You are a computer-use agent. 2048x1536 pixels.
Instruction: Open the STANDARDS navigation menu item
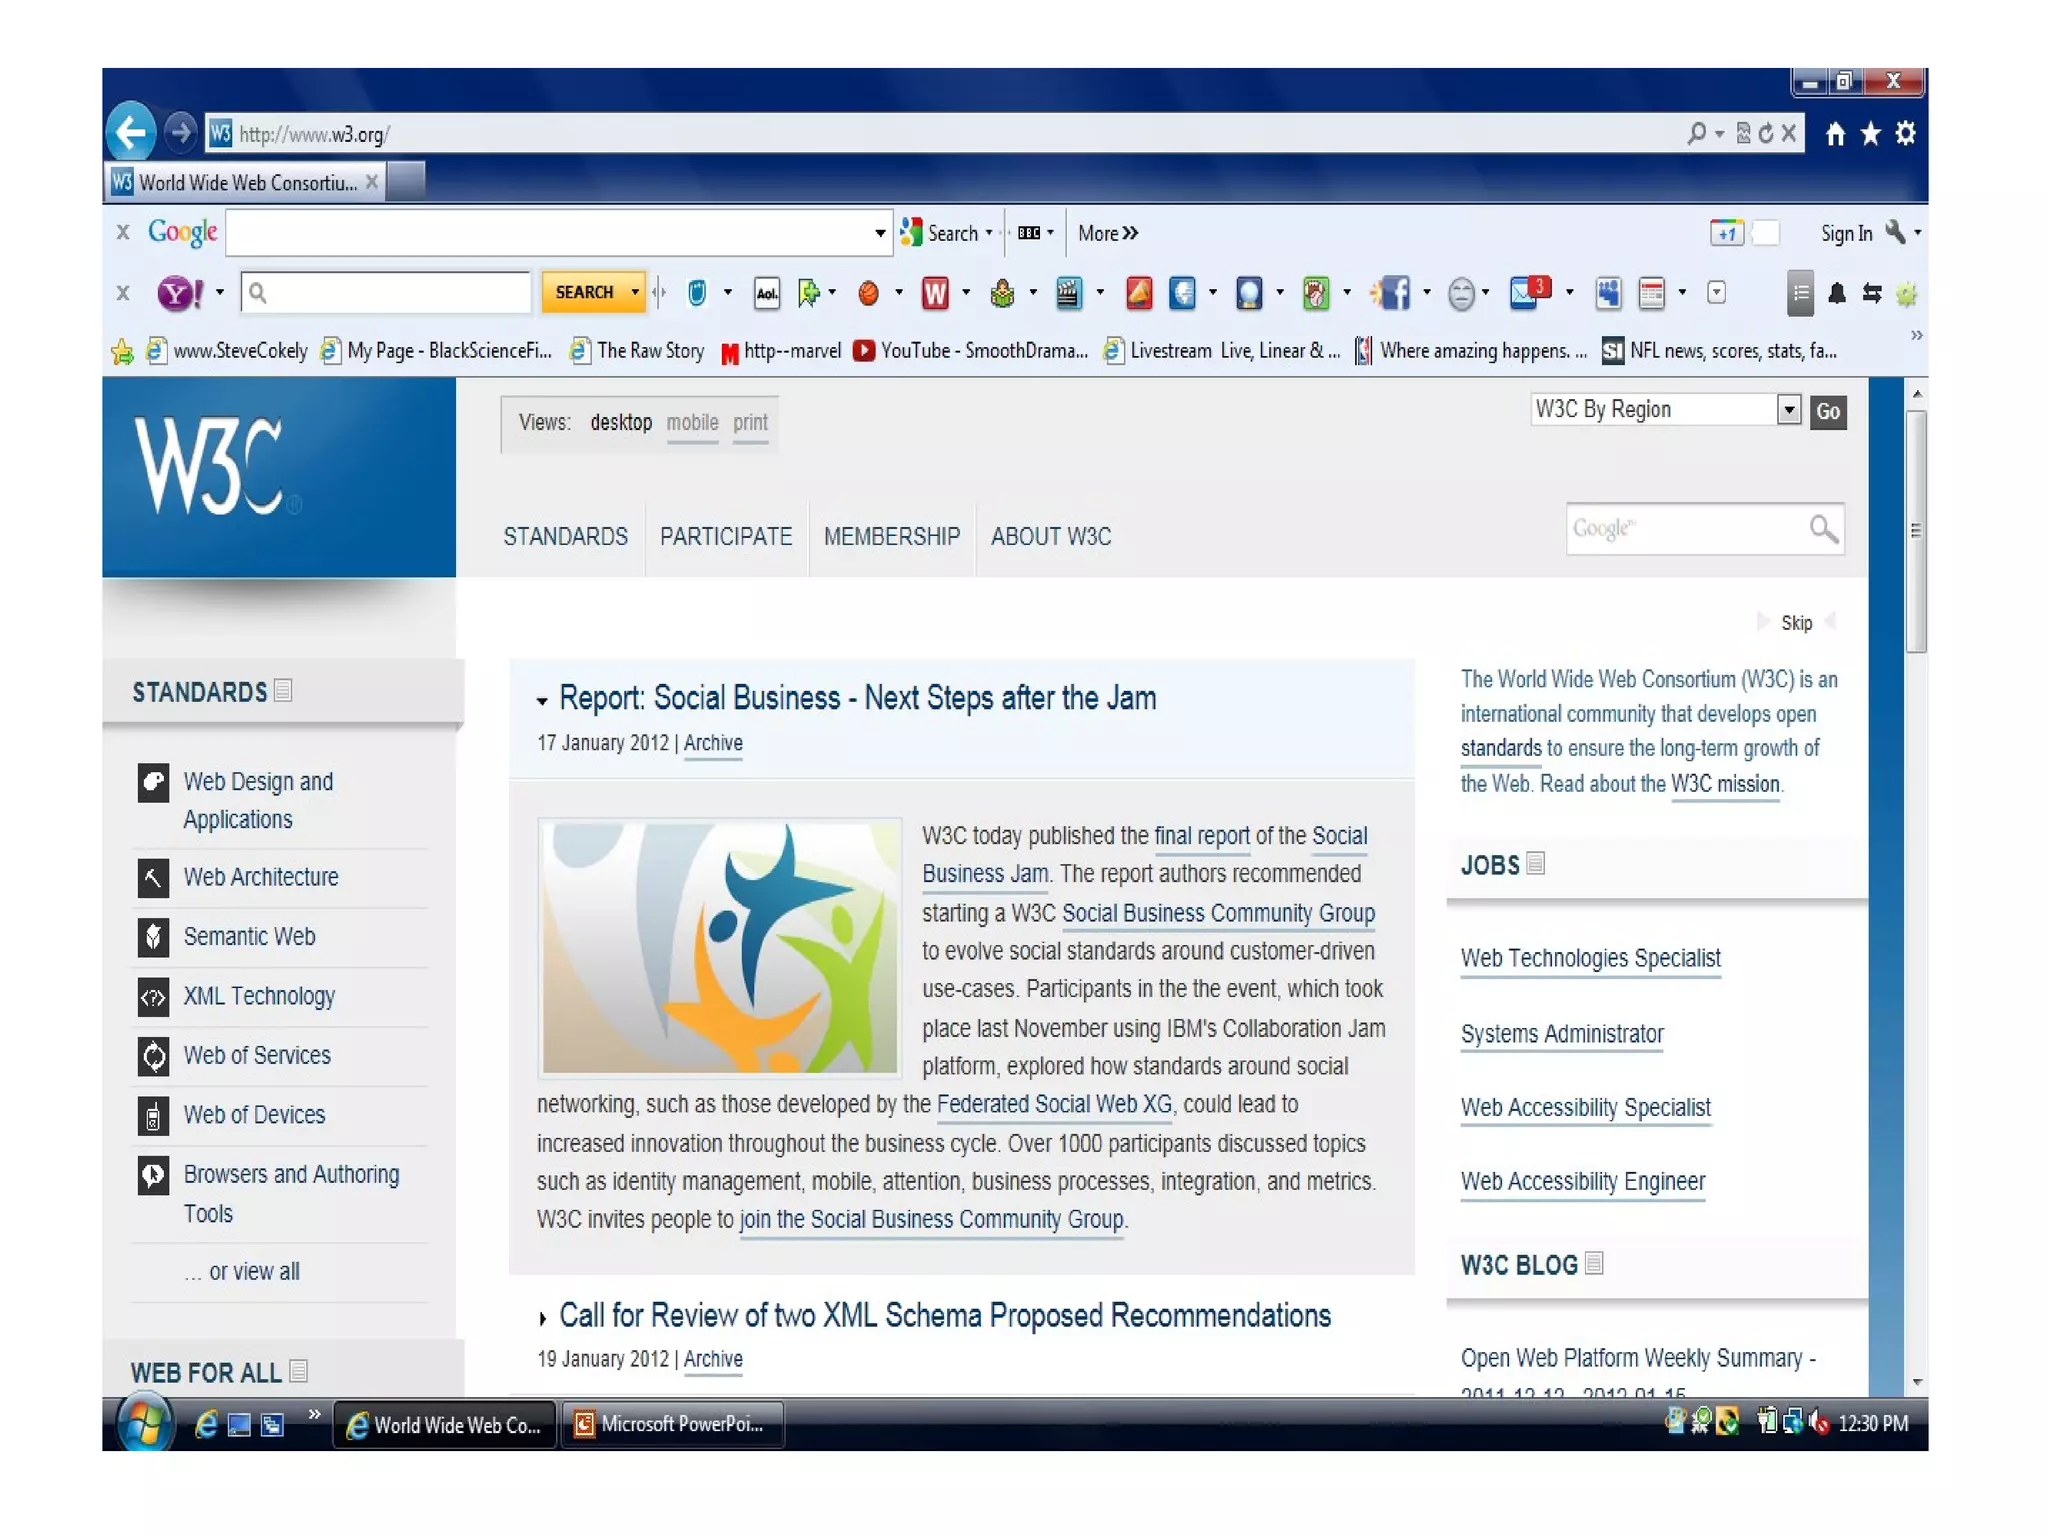point(565,537)
